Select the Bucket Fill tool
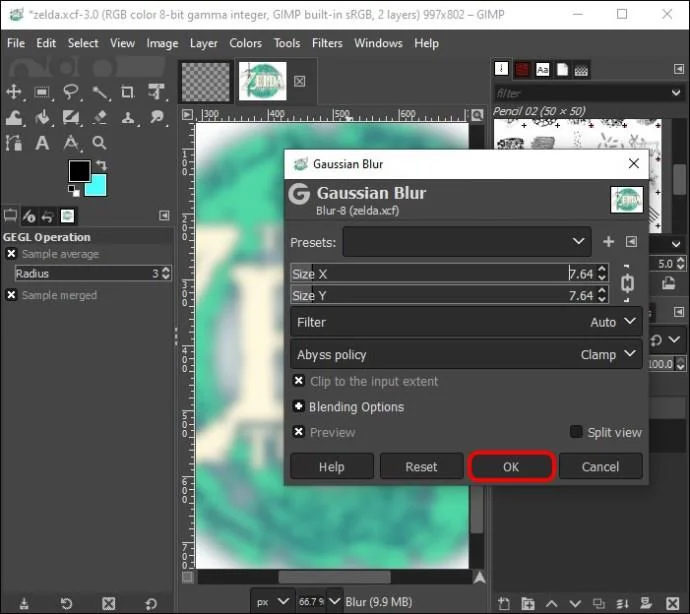This screenshot has height=614, width=690. 42,118
